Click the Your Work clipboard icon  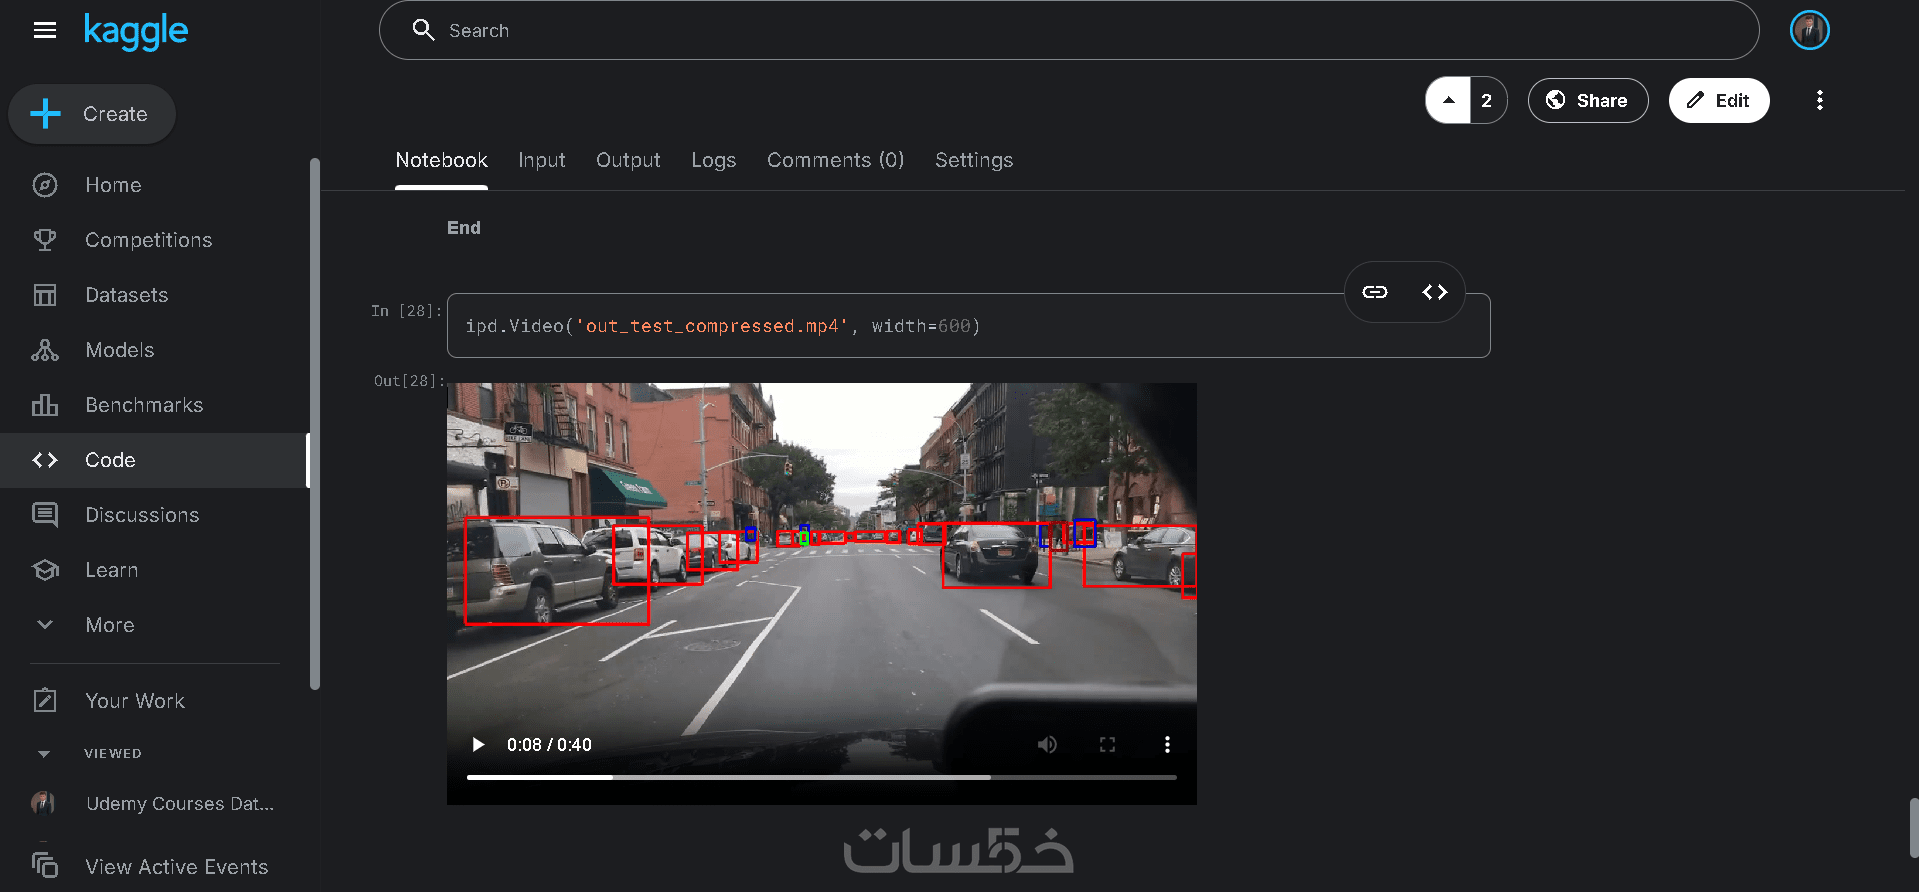45,700
